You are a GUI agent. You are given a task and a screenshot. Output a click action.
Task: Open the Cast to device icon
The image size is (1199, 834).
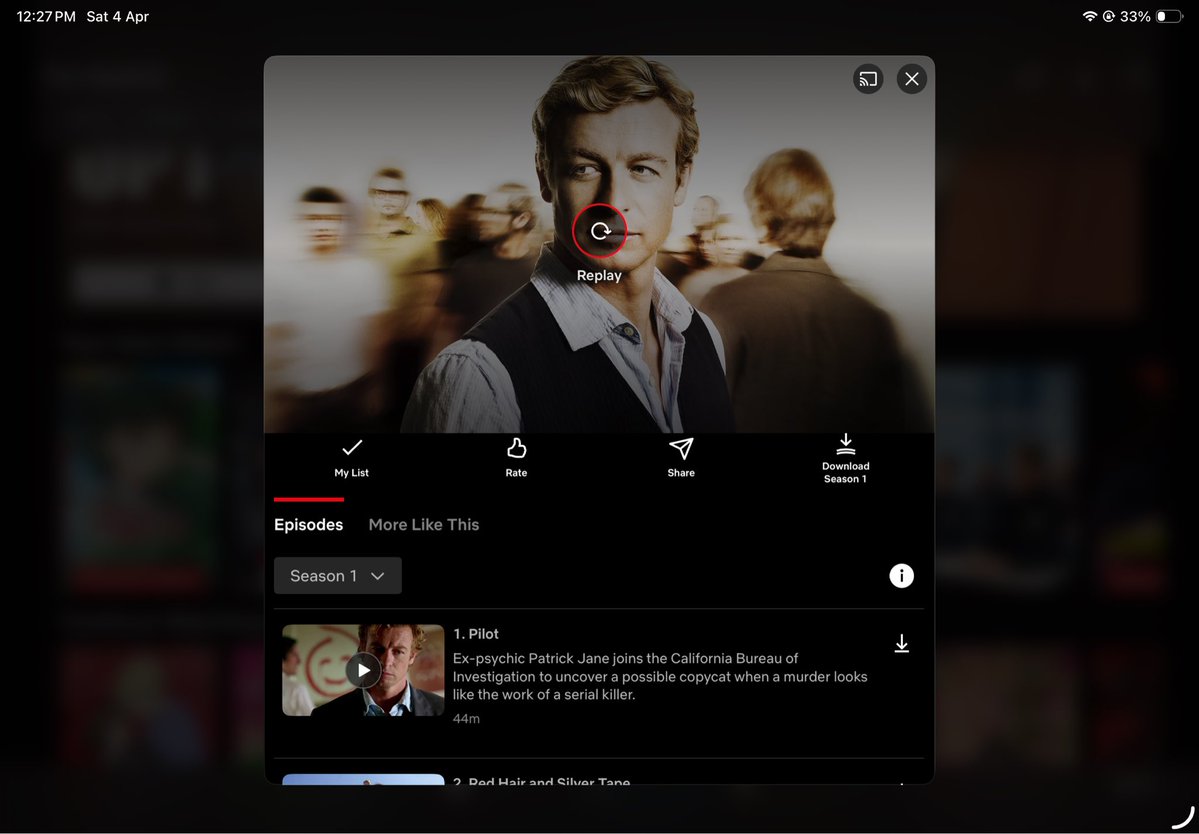pos(868,79)
